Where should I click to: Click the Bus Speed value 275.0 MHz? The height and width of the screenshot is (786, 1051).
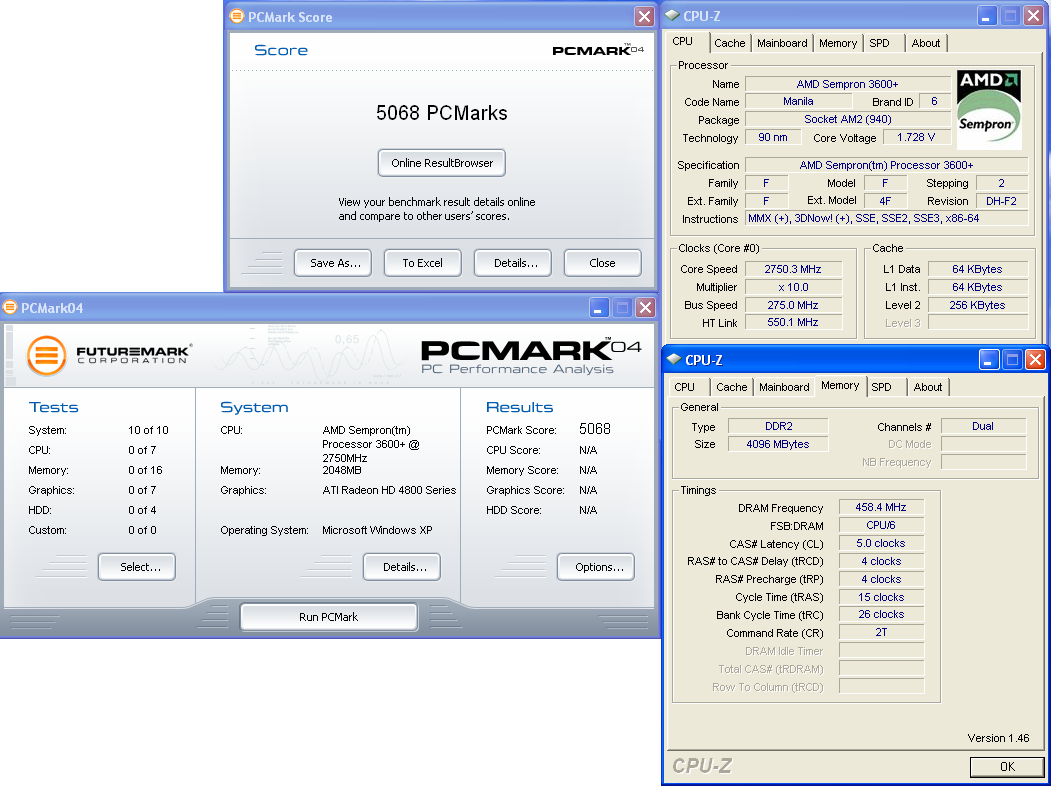(792, 305)
